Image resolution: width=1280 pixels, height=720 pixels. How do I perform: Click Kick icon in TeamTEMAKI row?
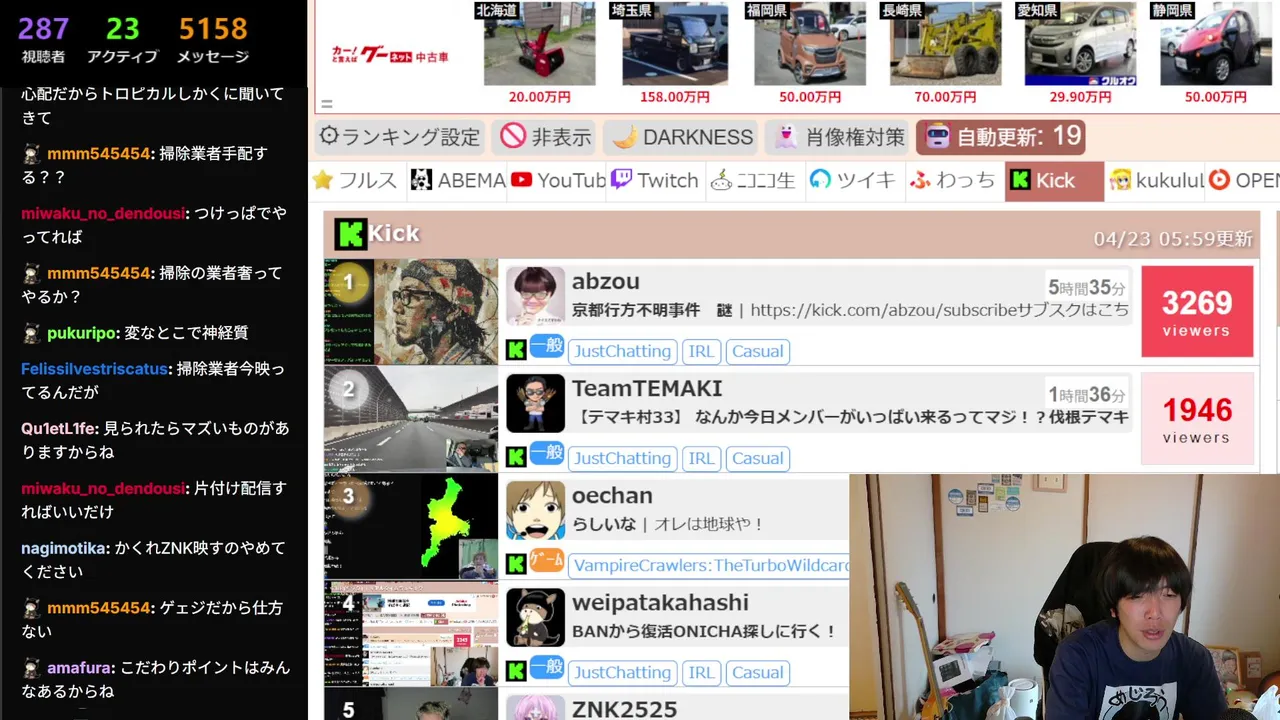pos(516,457)
